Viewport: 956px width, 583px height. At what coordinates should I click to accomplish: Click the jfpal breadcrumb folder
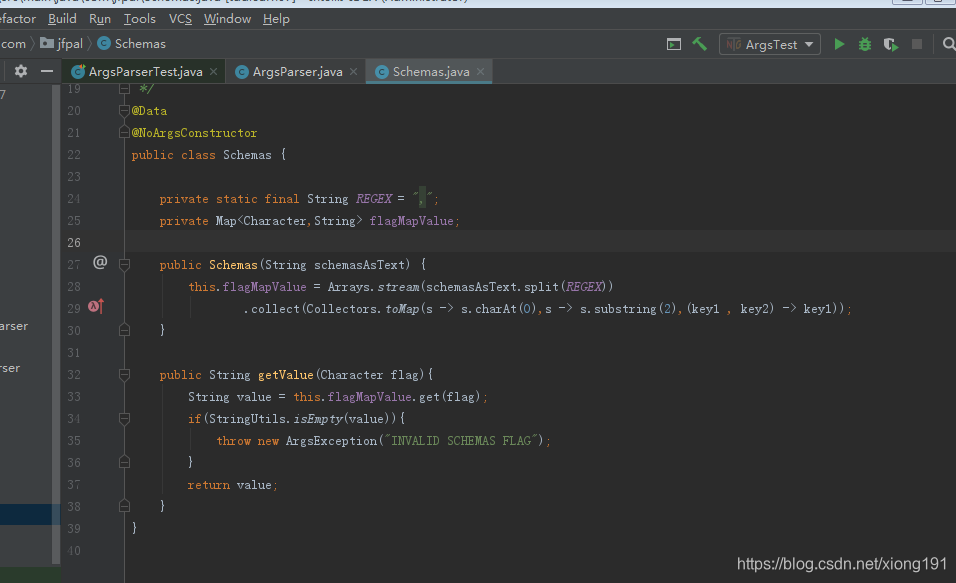click(62, 44)
